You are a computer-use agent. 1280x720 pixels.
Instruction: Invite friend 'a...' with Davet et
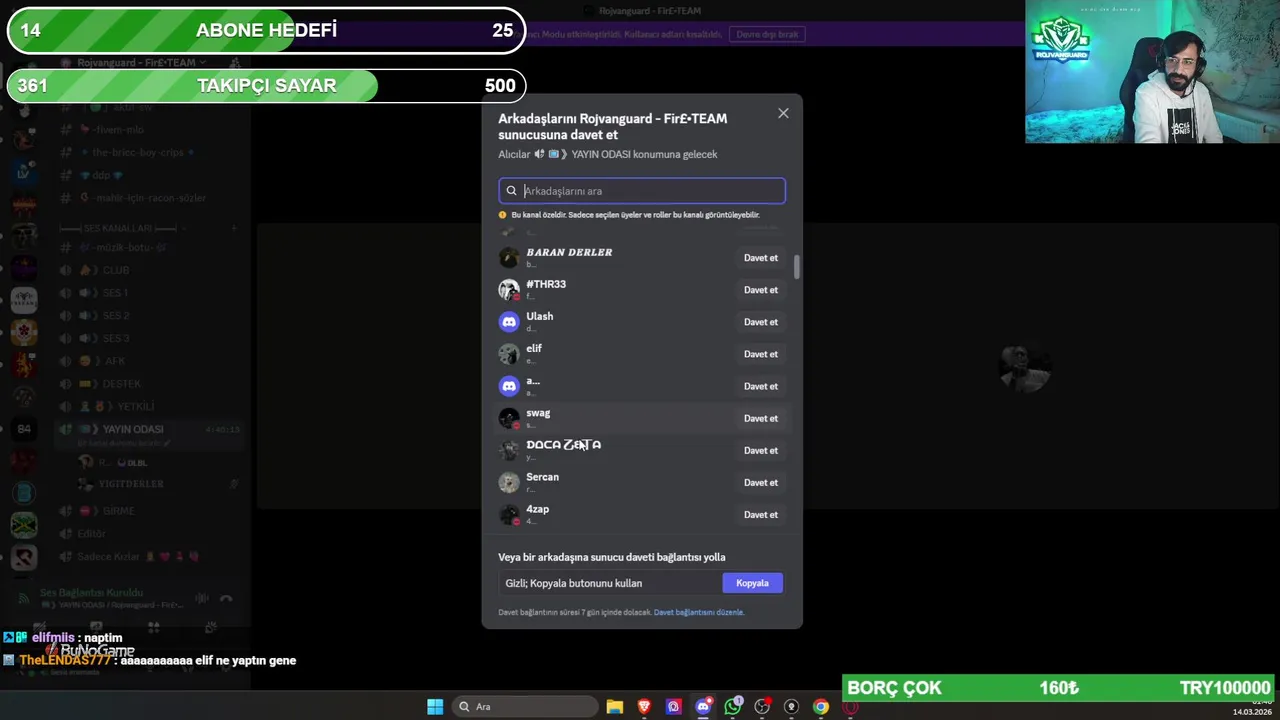(x=760, y=386)
